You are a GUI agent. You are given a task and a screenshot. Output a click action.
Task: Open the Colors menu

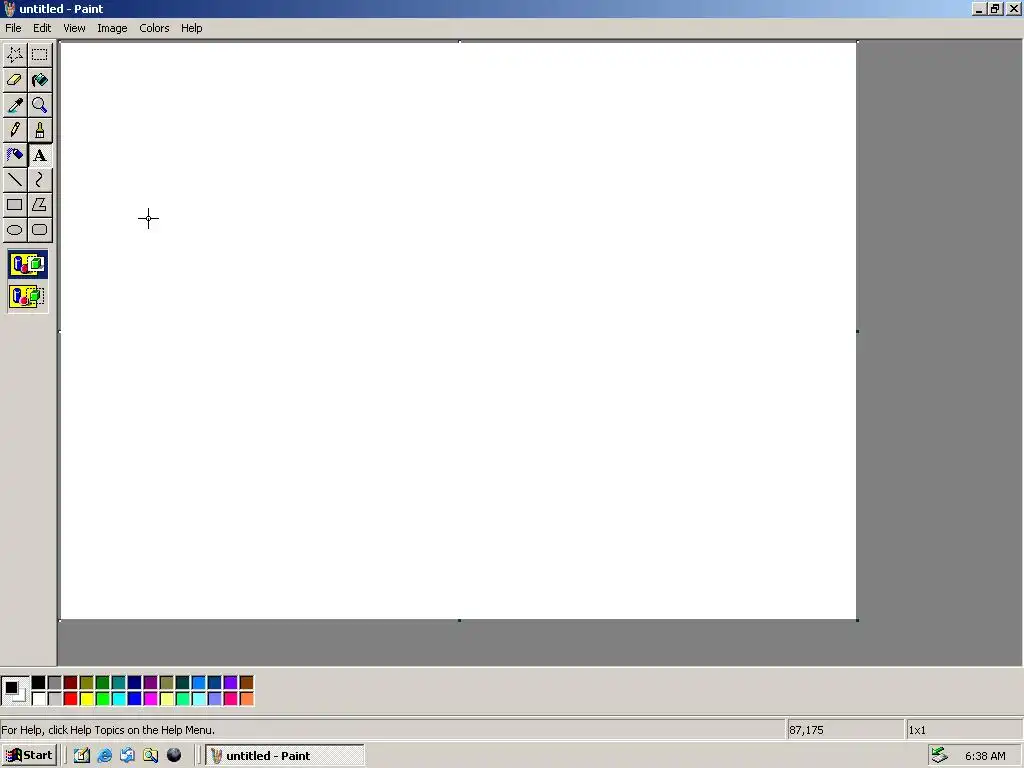(x=154, y=28)
